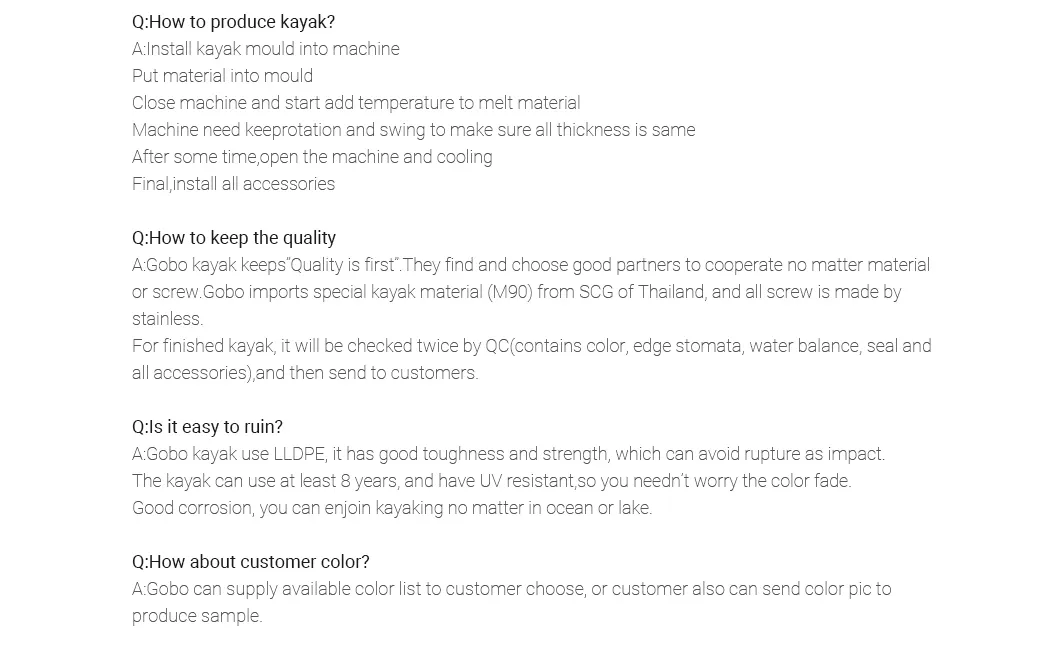Click the 'Put material into mould' line
Viewport: 1060px width, 657px height.
coord(222,76)
